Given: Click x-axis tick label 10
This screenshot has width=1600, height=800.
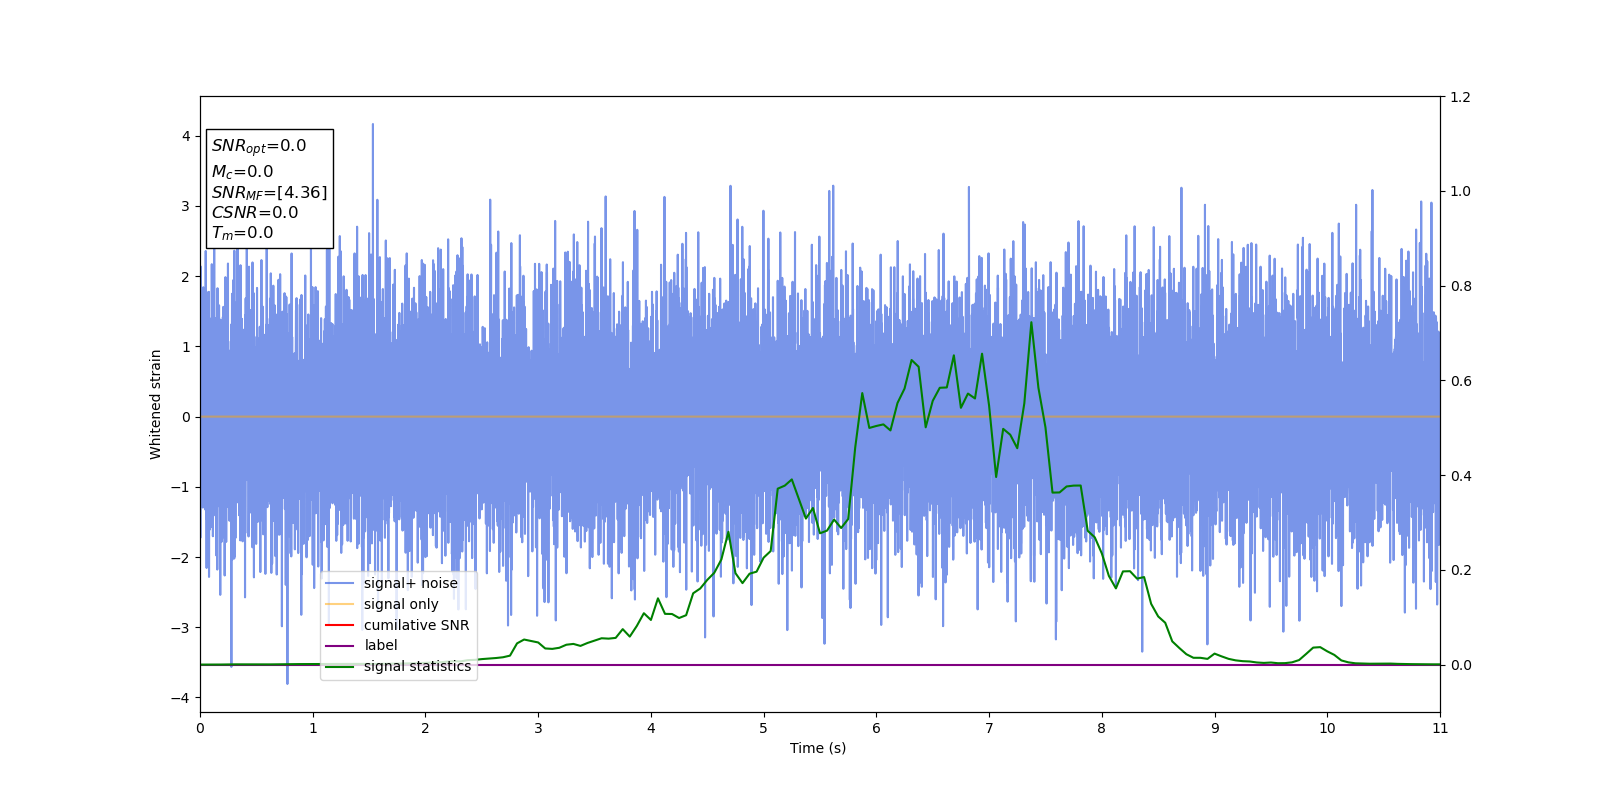Looking at the screenshot, I should 1327,728.
